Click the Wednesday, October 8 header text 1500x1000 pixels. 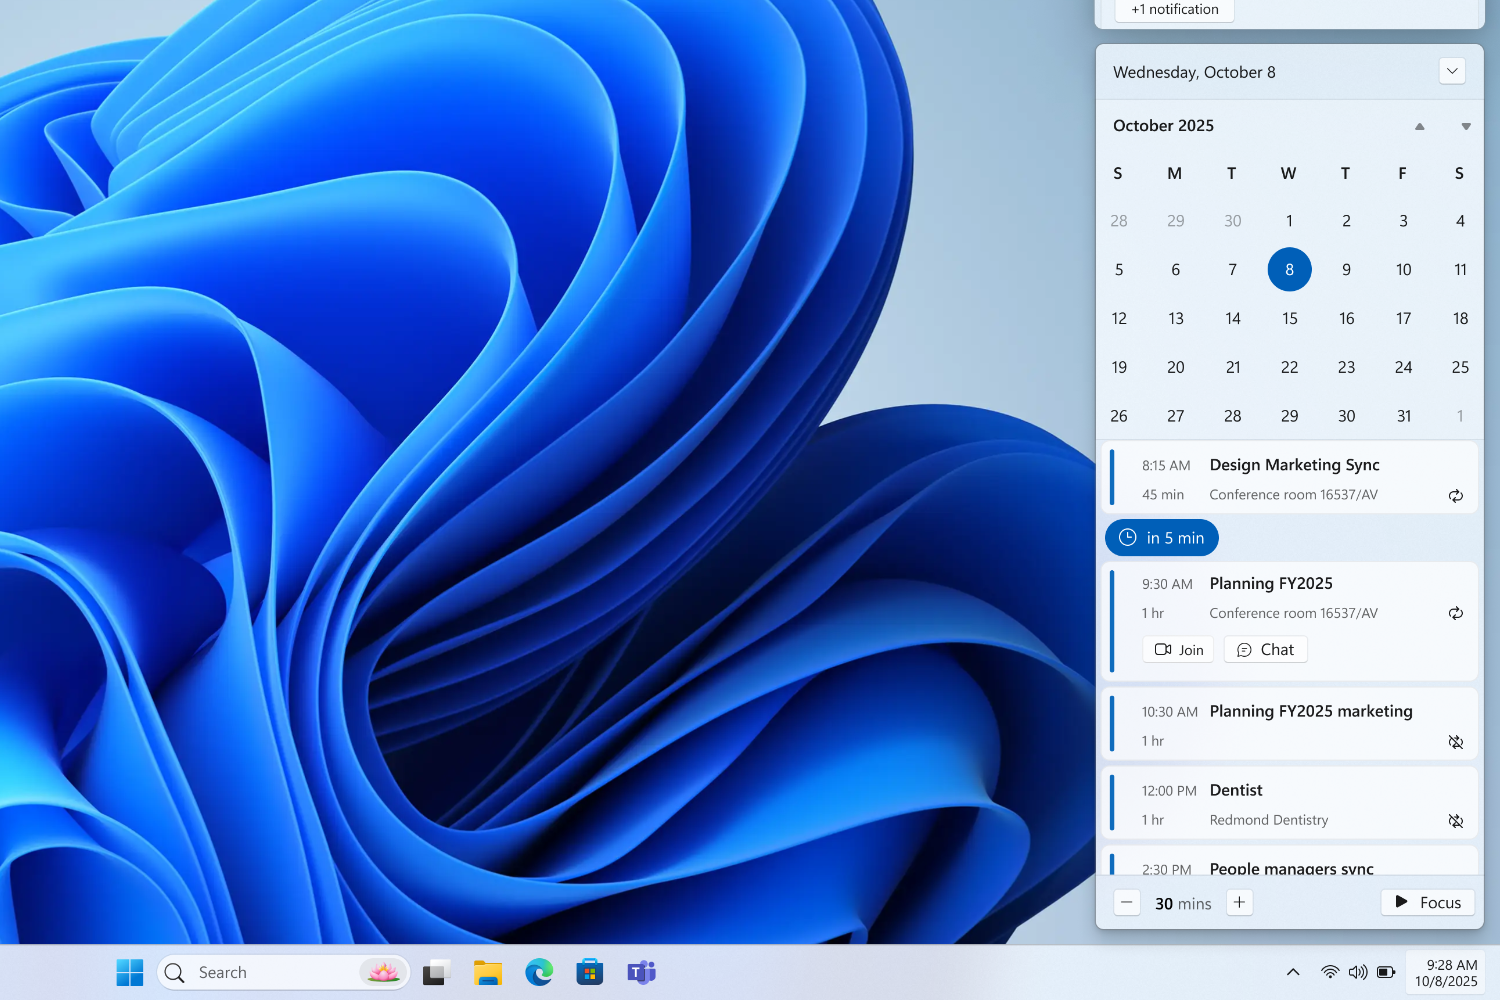coord(1194,72)
